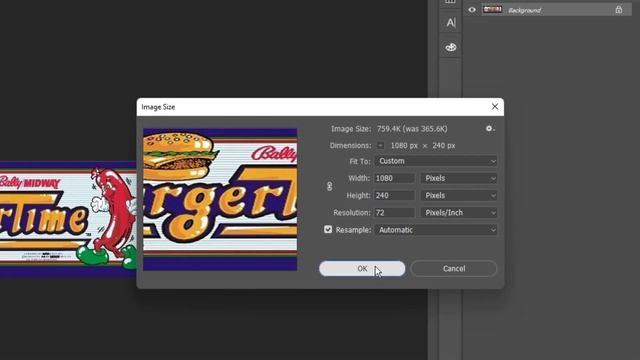
Task: Open the Resample Automatic dropdown
Action: point(436,230)
